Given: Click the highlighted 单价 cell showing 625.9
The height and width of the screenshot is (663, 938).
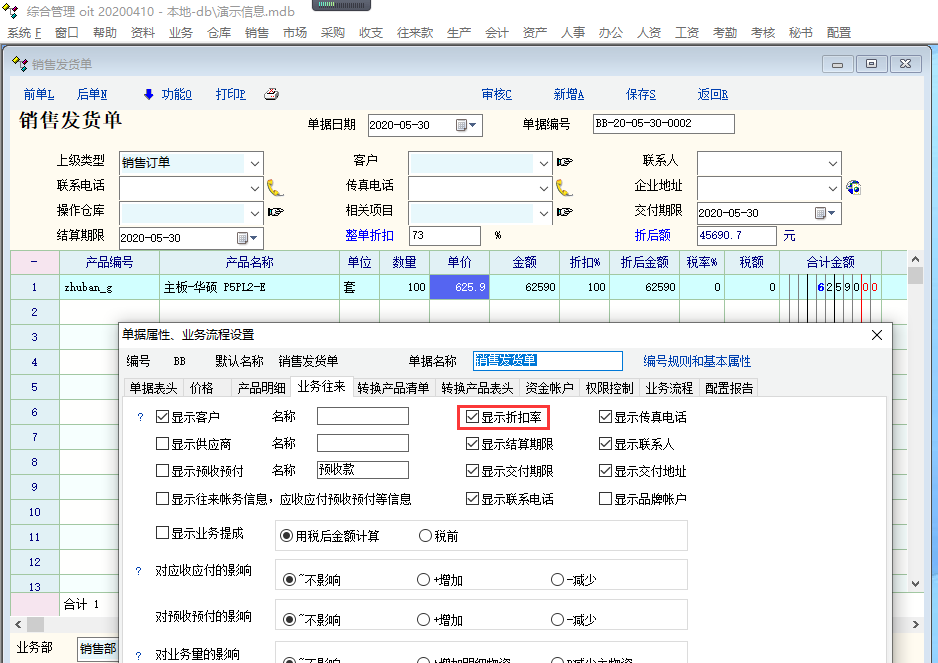Looking at the screenshot, I should pyautogui.click(x=459, y=287).
